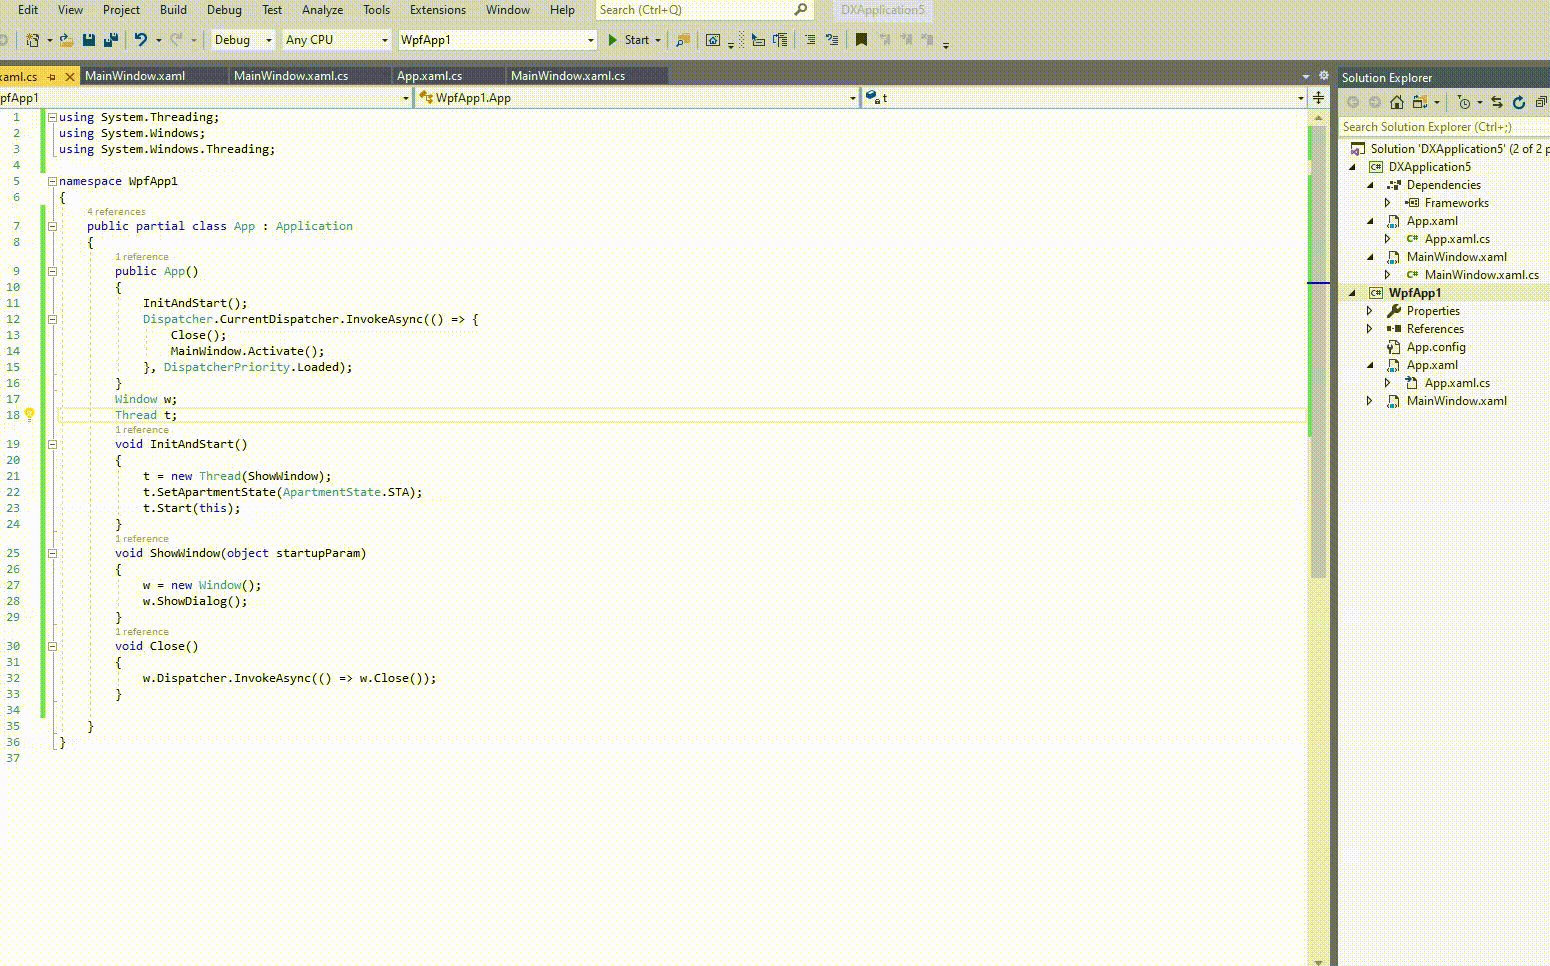Collapse the WpfApp1 project node
The width and height of the screenshot is (1550, 966).
tap(1353, 293)
